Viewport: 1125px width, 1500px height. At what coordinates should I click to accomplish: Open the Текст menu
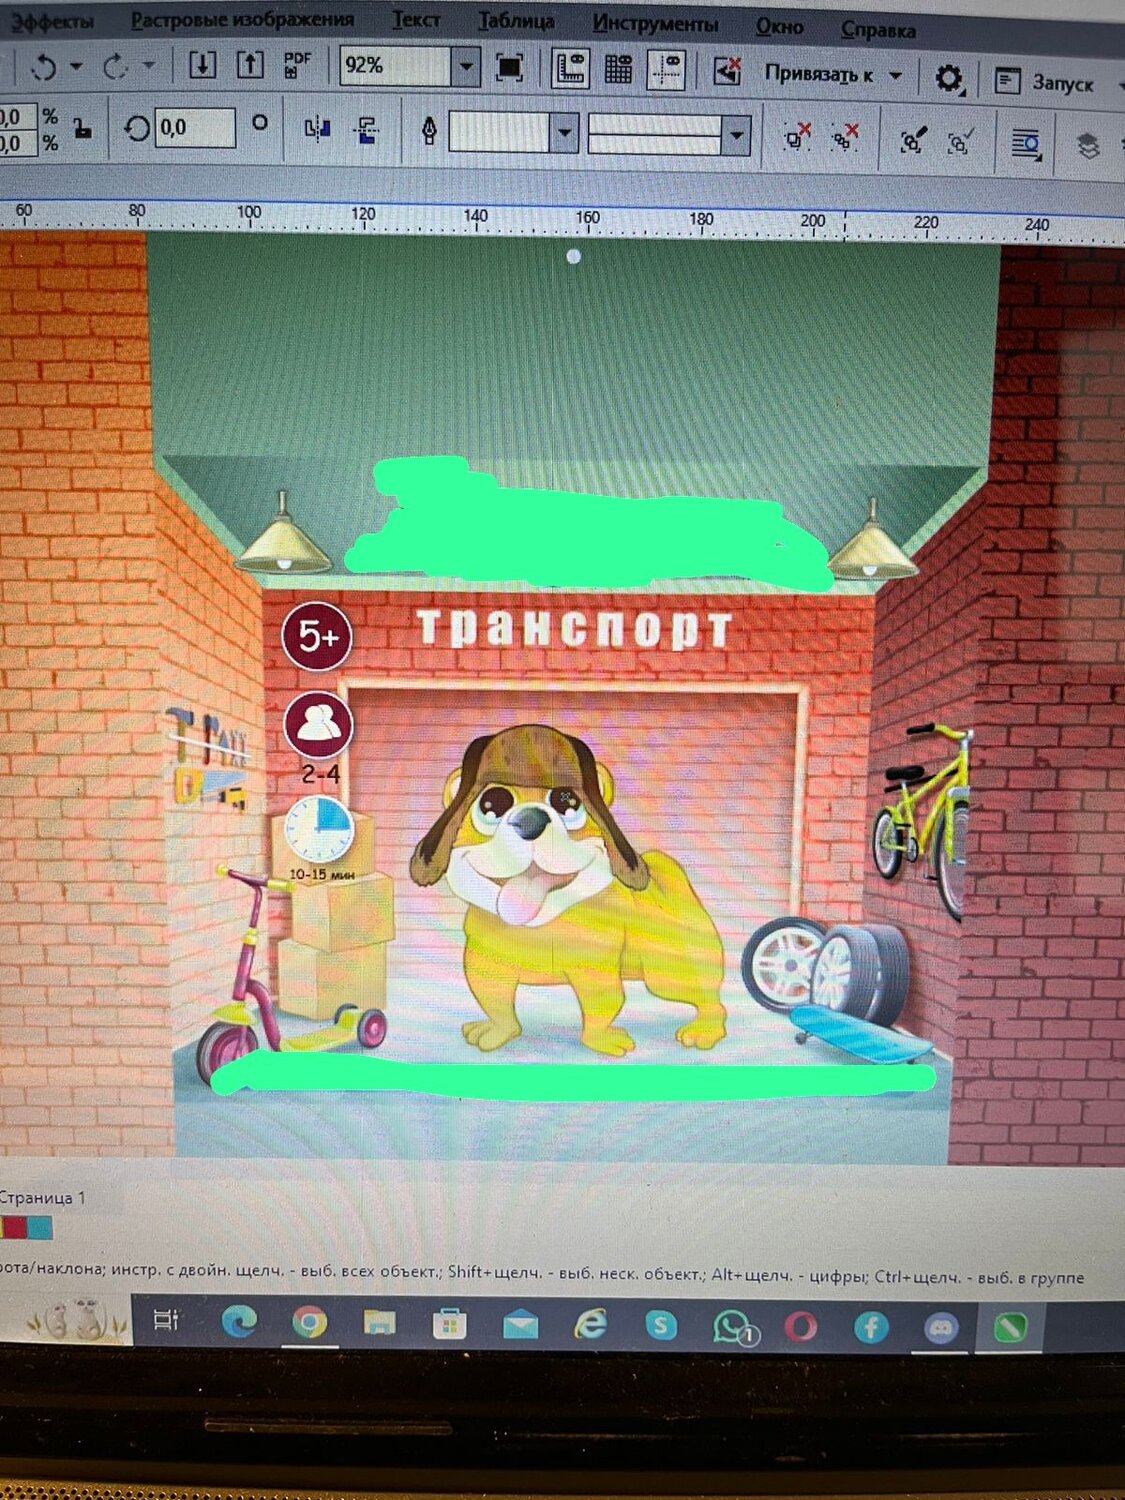415,20
